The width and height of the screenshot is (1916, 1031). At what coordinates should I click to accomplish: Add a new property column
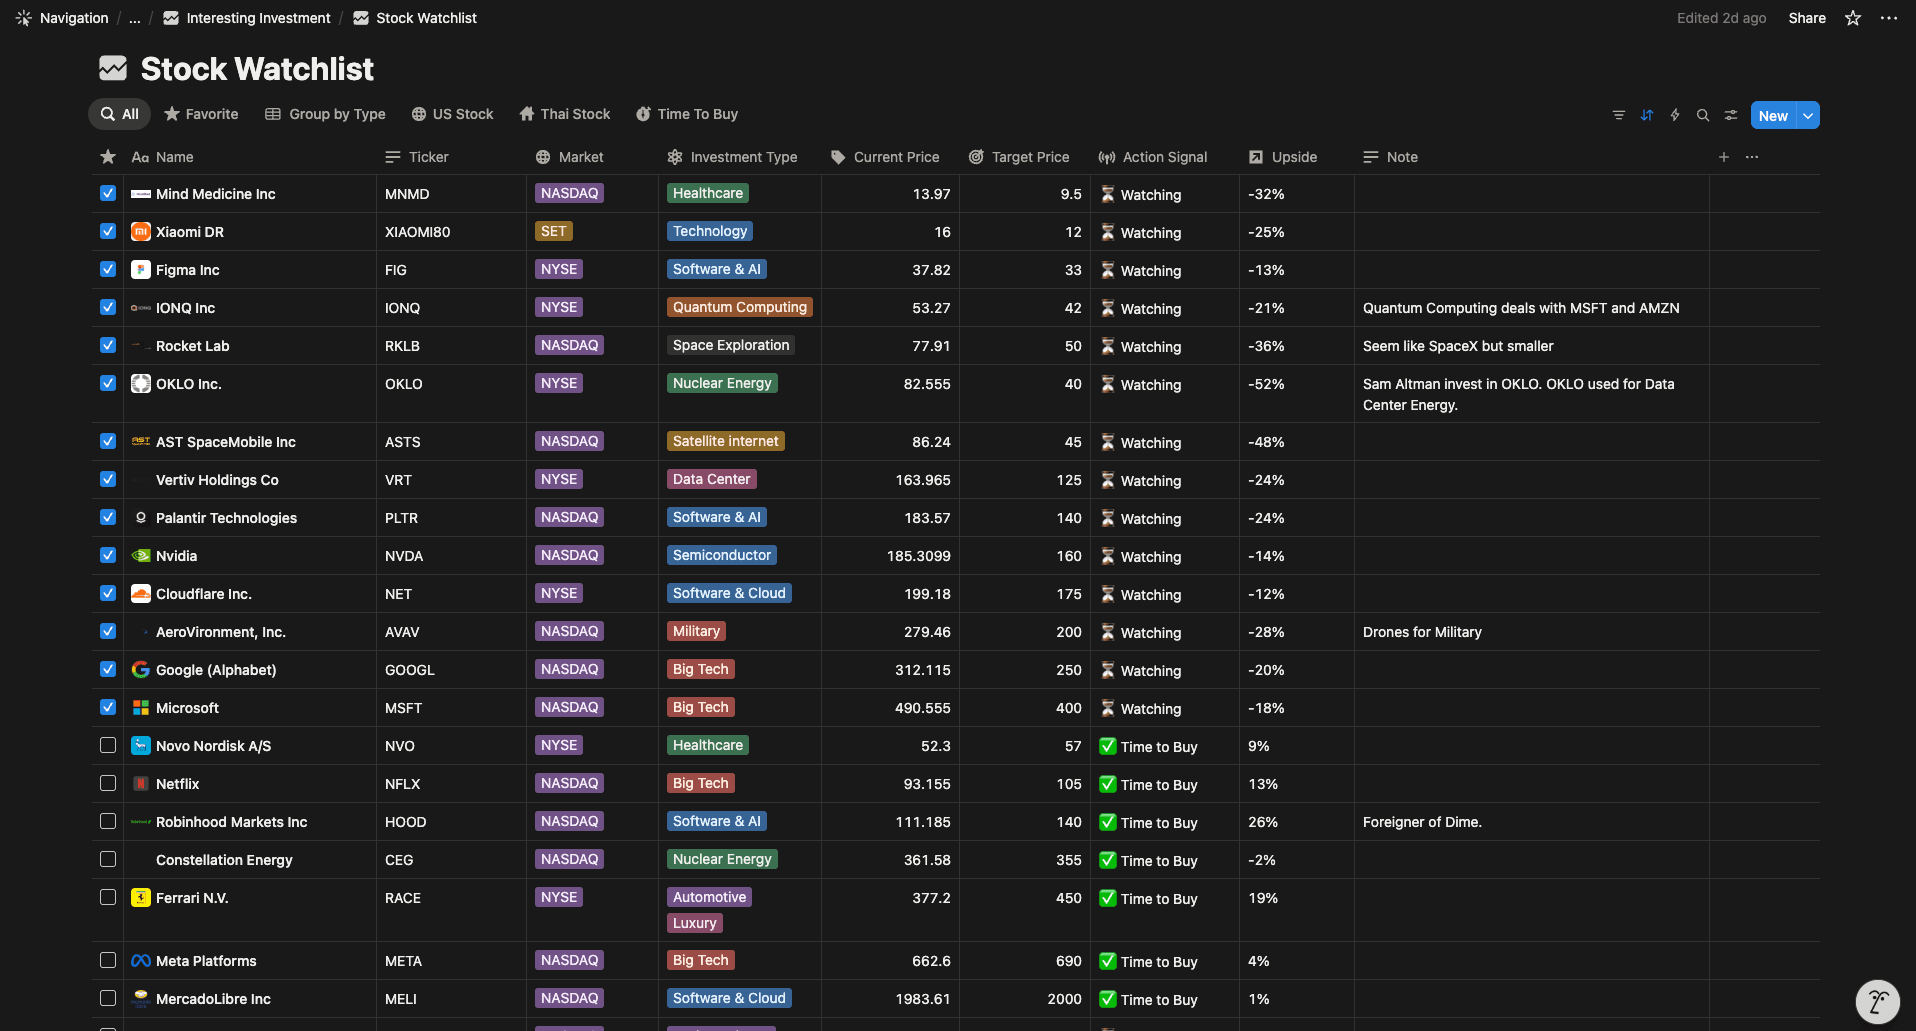[1723, 157]
